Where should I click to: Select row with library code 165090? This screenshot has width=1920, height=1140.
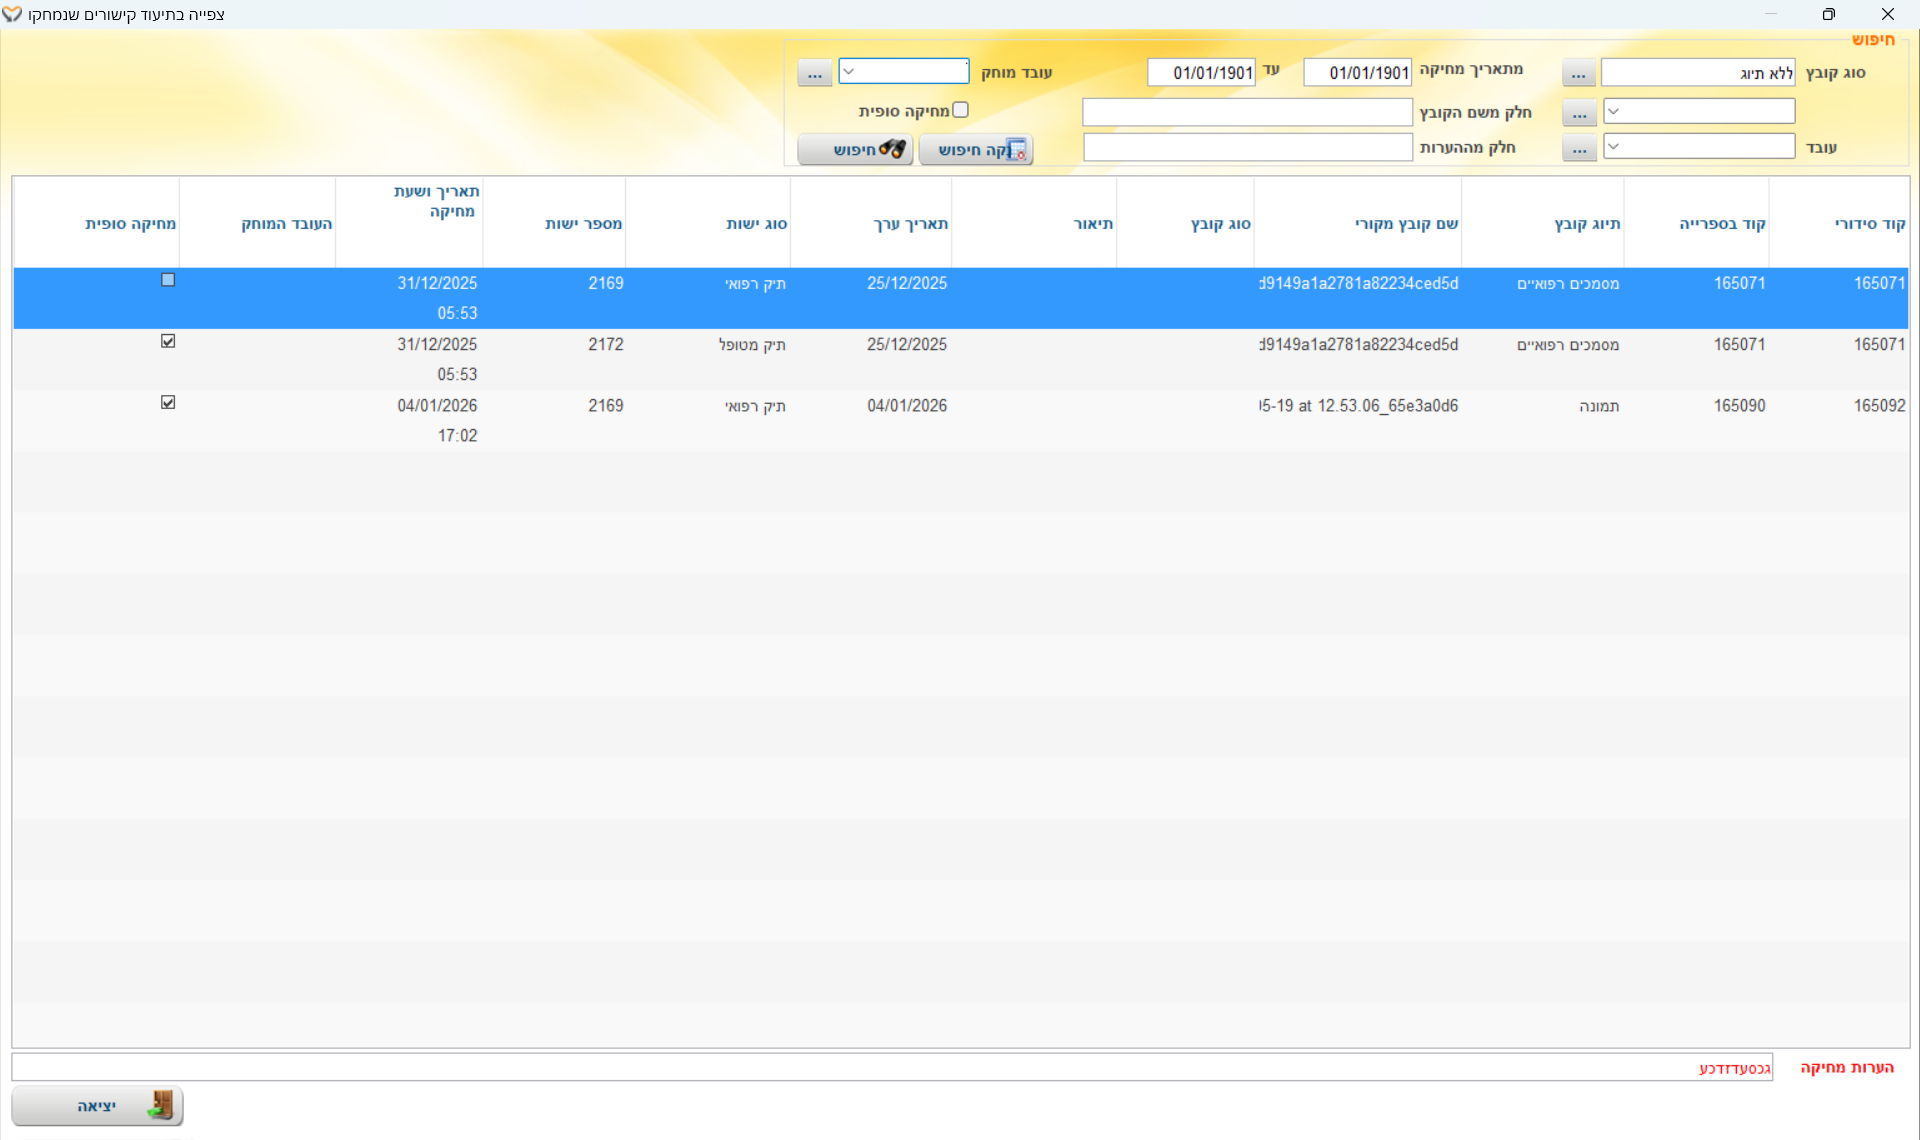(1739, 406)
